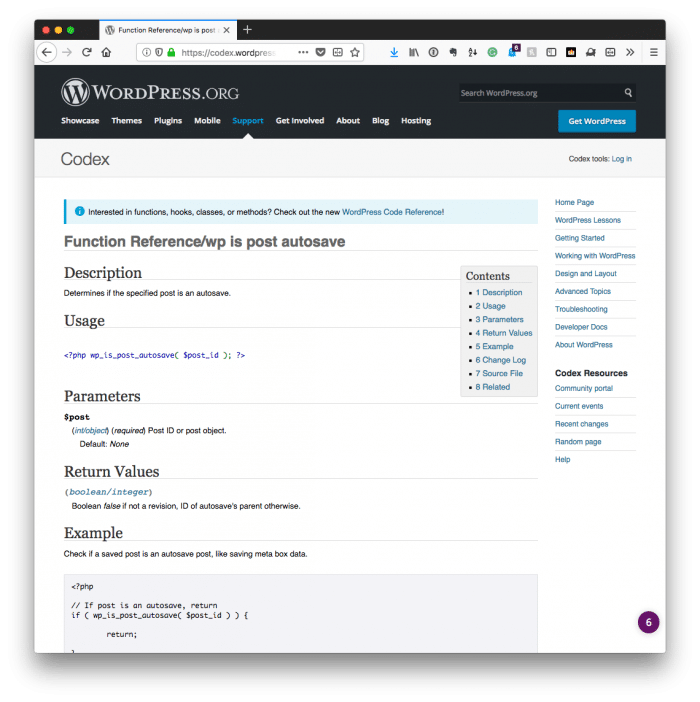700x702 pixels.
Task: Open the Showcase nav item
Action: point(80,120)
